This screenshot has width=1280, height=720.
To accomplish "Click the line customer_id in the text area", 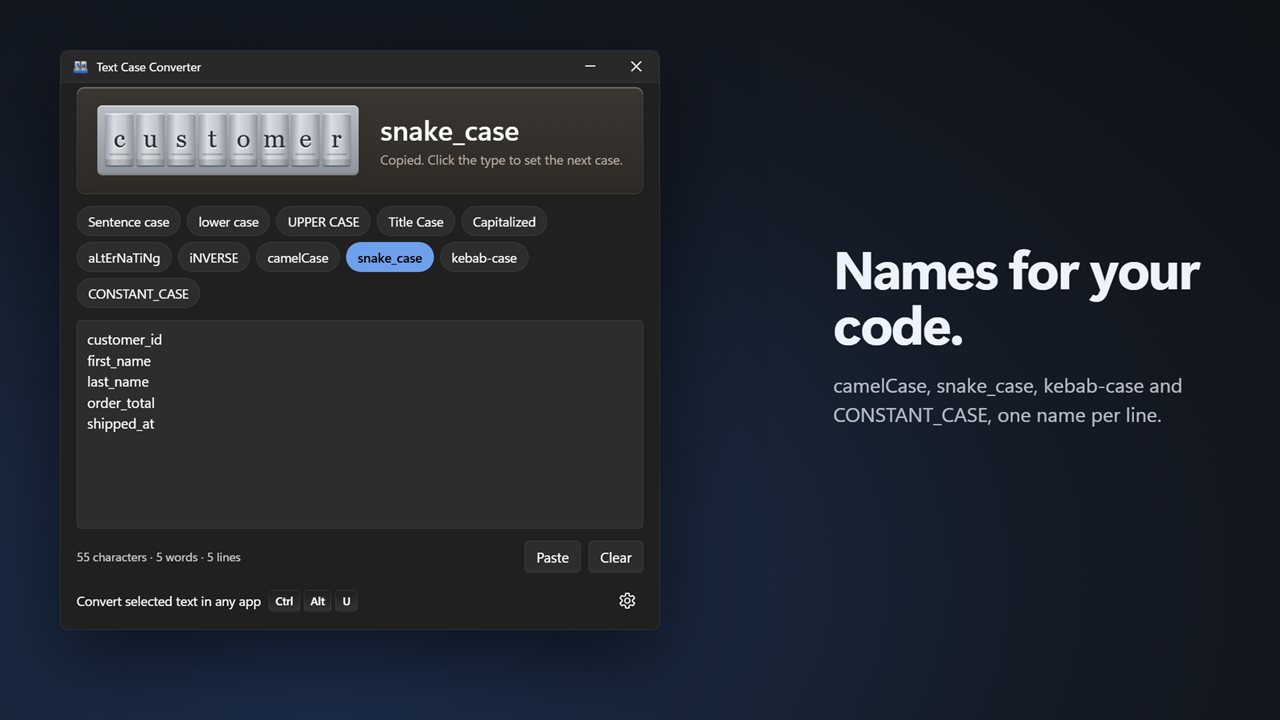I will pos(124,340).
